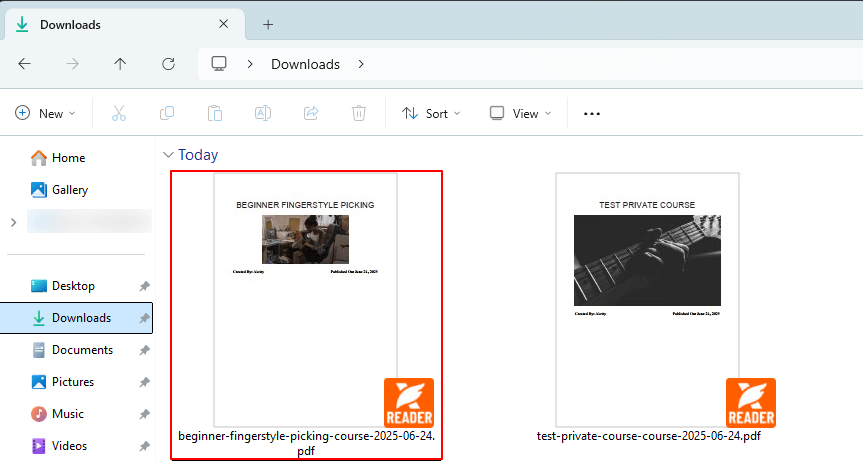Click the pin icon beside Videos

[x=144, y=445]
